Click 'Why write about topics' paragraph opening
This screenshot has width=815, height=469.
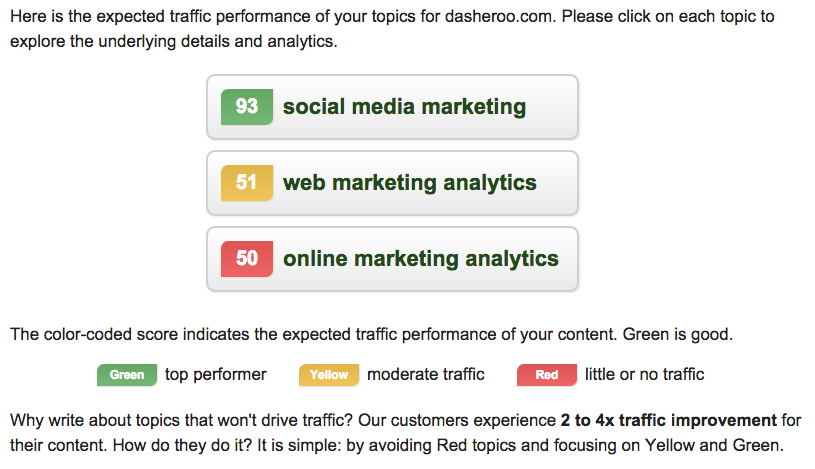coord(100,420)
